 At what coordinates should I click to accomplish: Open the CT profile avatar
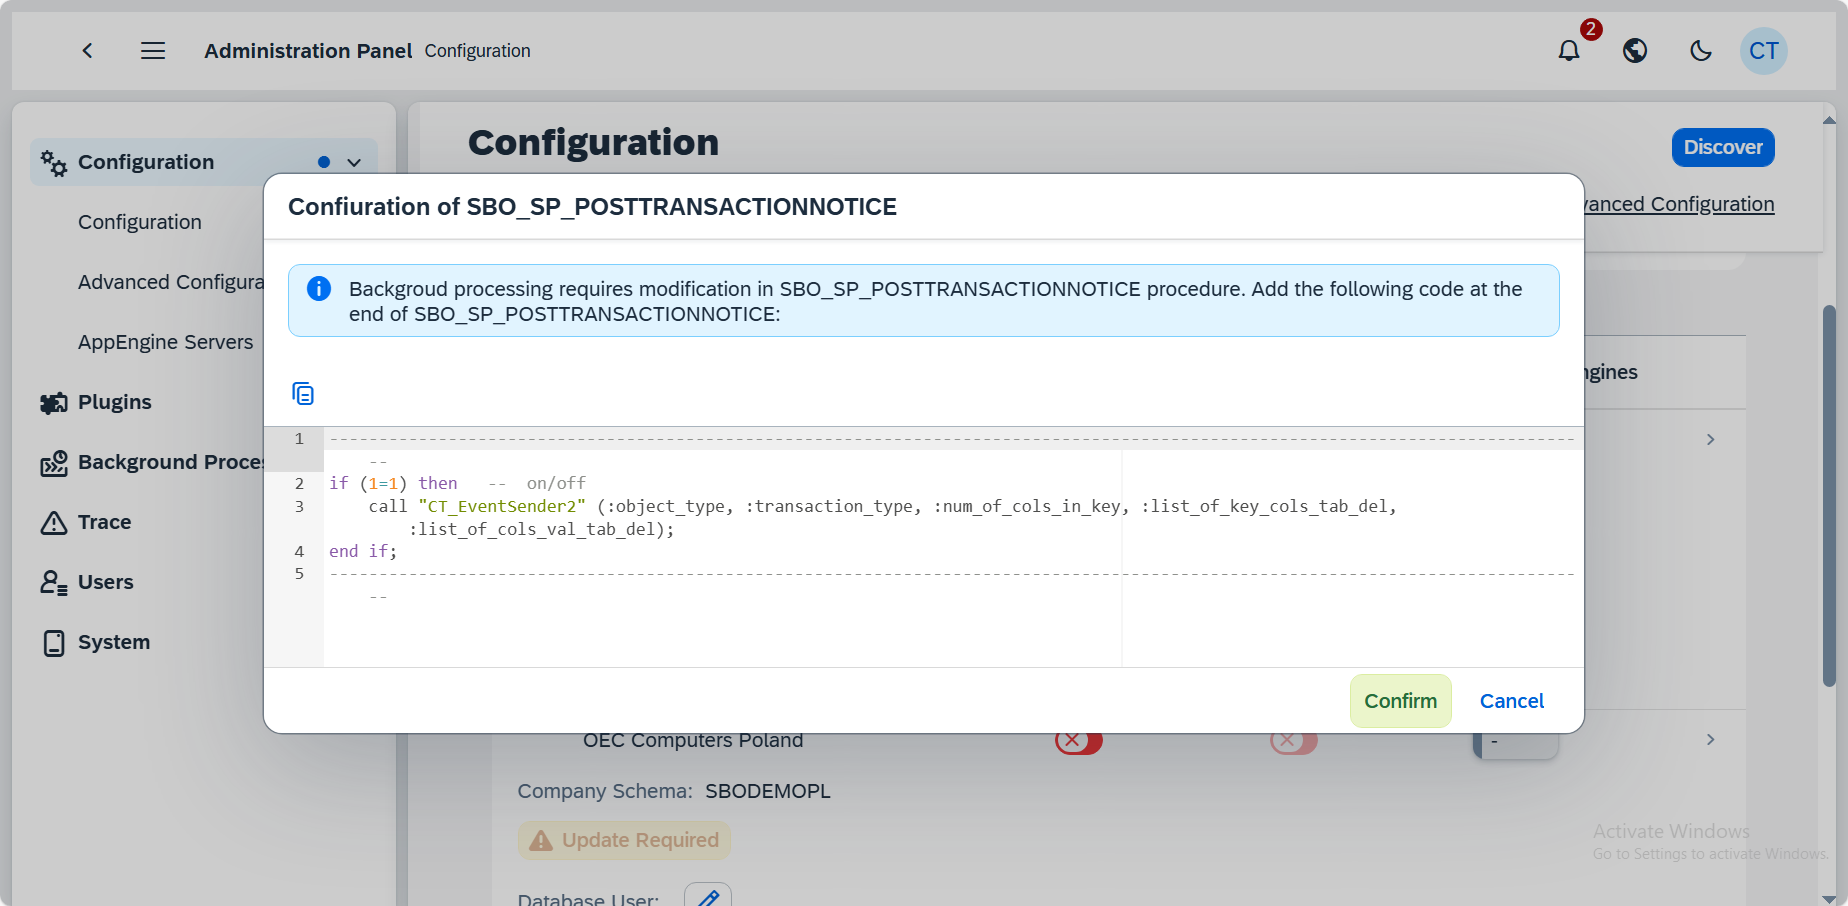[x=1764, y=50]
